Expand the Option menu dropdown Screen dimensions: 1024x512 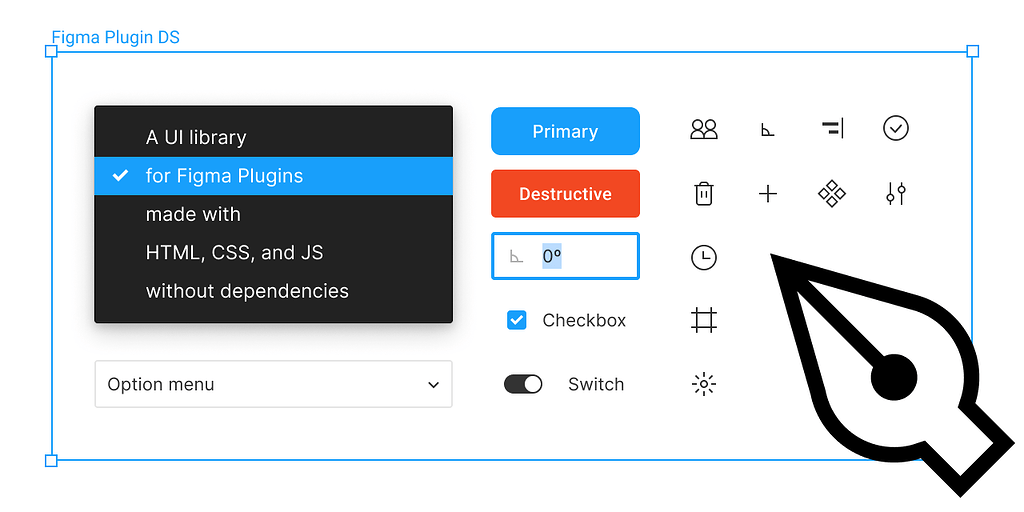pyautogui.click(x=273, y=384)
